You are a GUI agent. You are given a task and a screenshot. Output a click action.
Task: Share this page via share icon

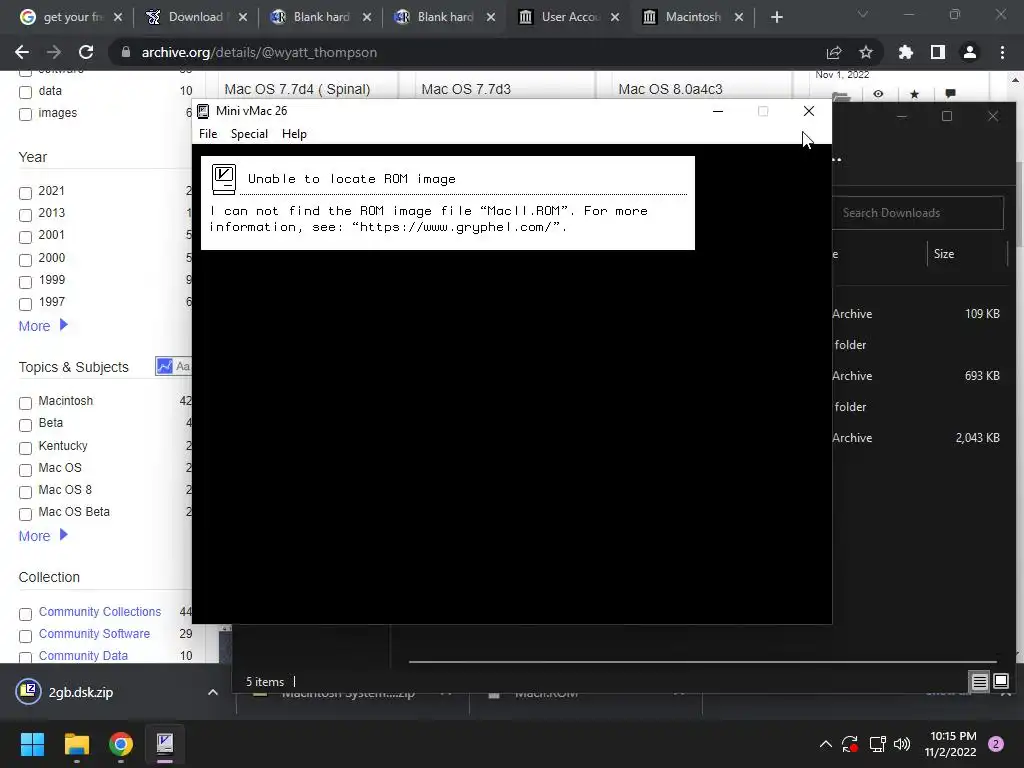coord(834,52)
